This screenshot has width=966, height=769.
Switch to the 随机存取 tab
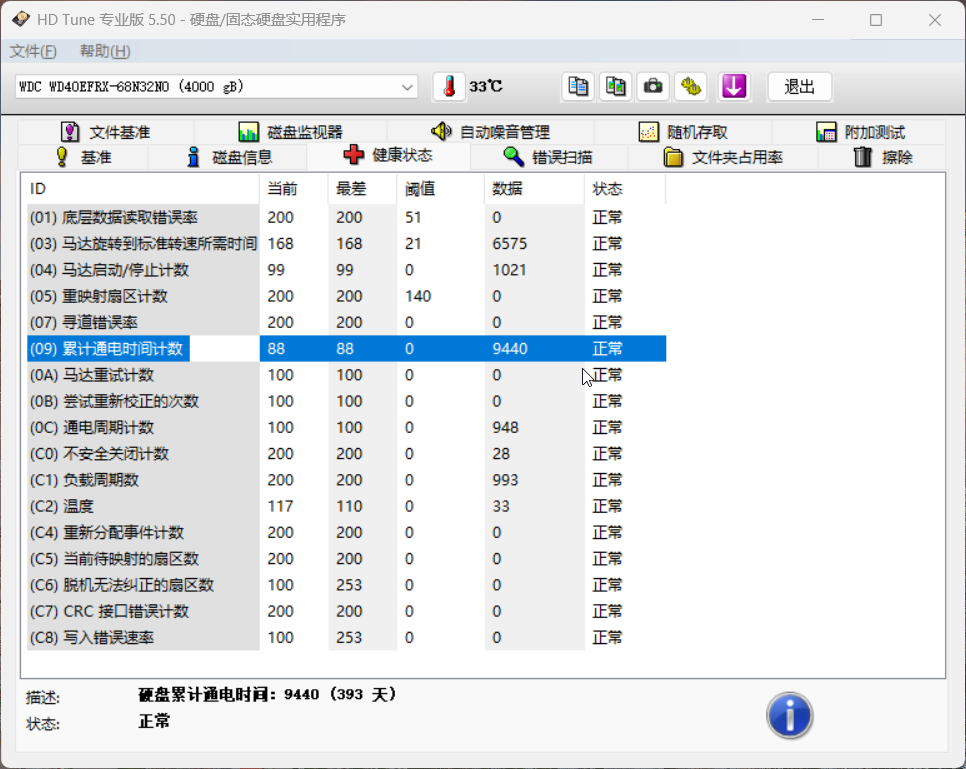(683, 132)
